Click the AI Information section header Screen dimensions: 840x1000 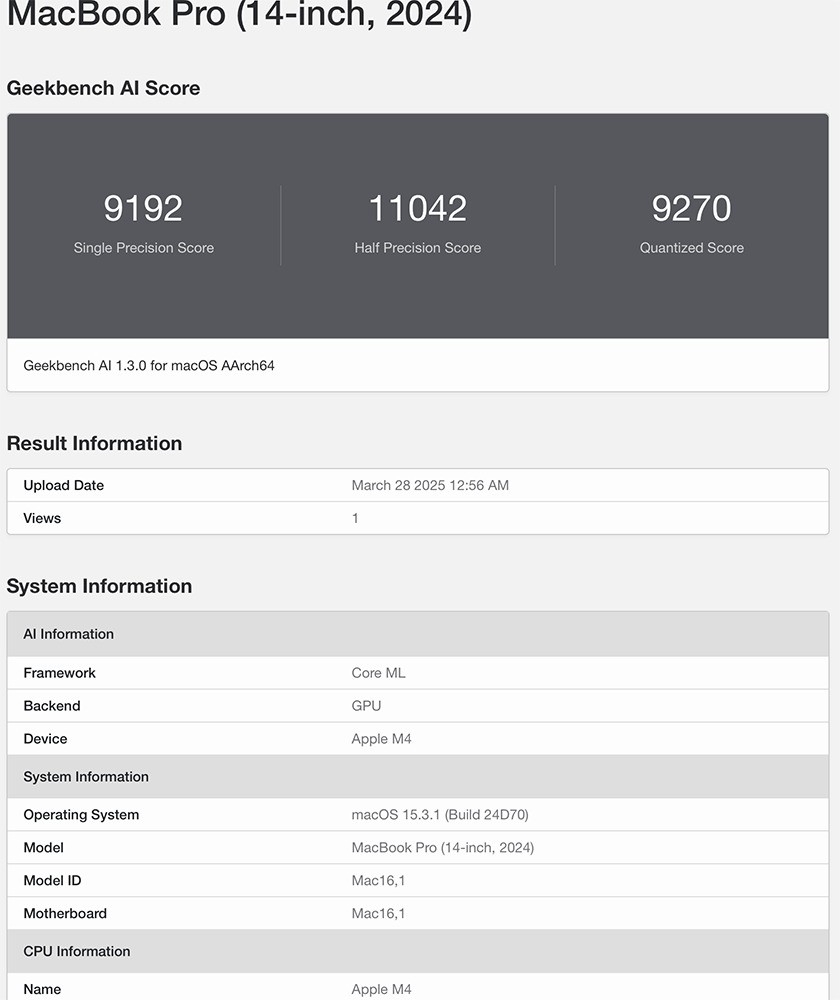click(x=68, y=634)
